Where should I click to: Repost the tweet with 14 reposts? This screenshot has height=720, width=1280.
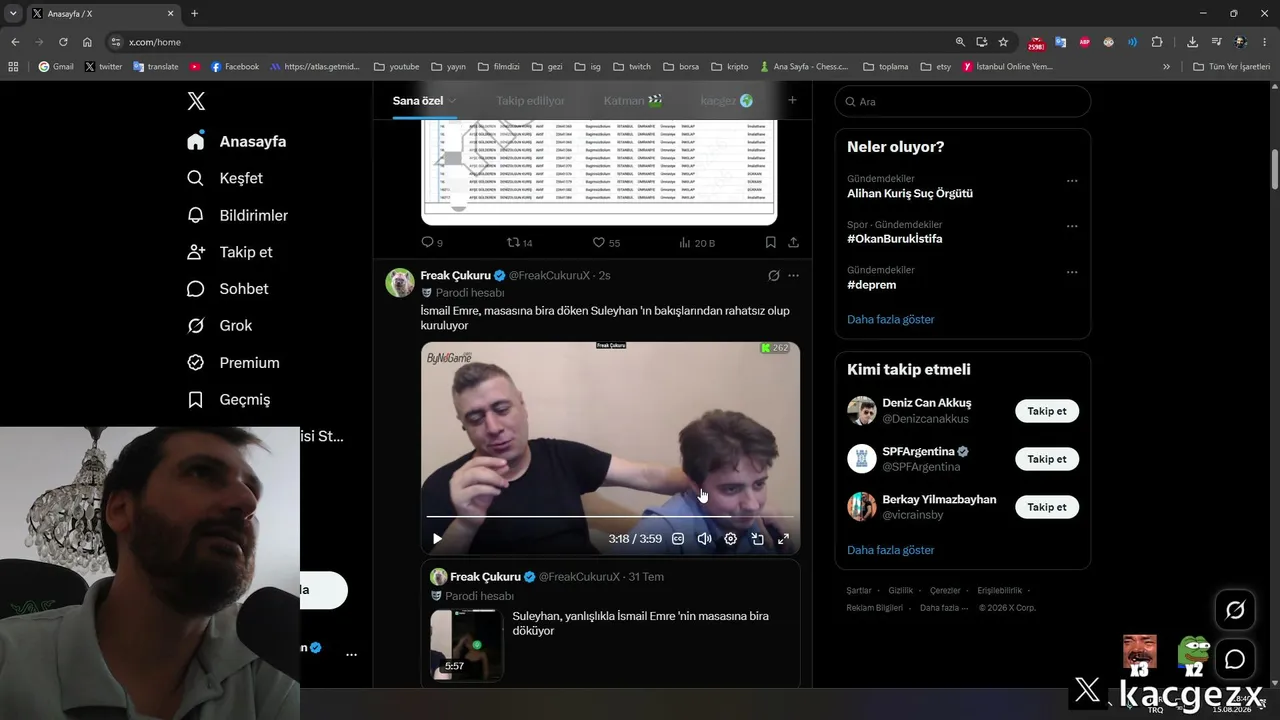tap(519, 242)
